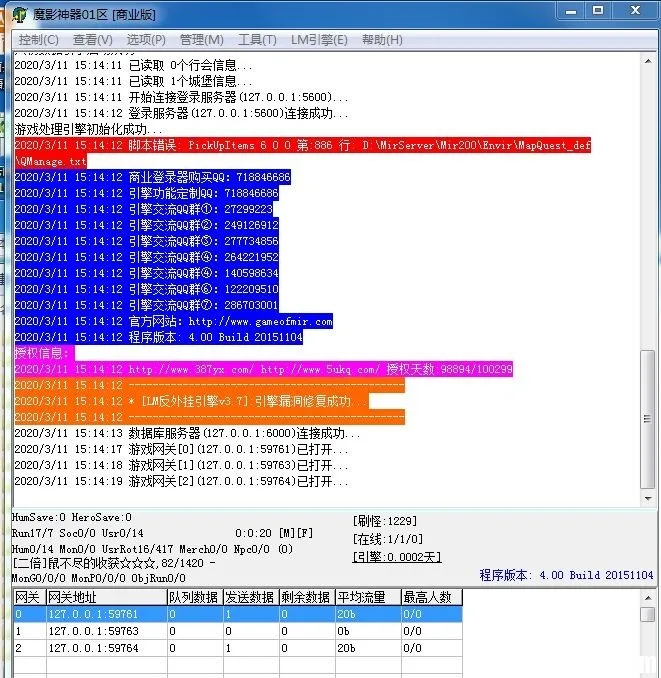Click the log panel scroll-down arrow
Viewport: 661px width, 678px height.
point(648,499)
